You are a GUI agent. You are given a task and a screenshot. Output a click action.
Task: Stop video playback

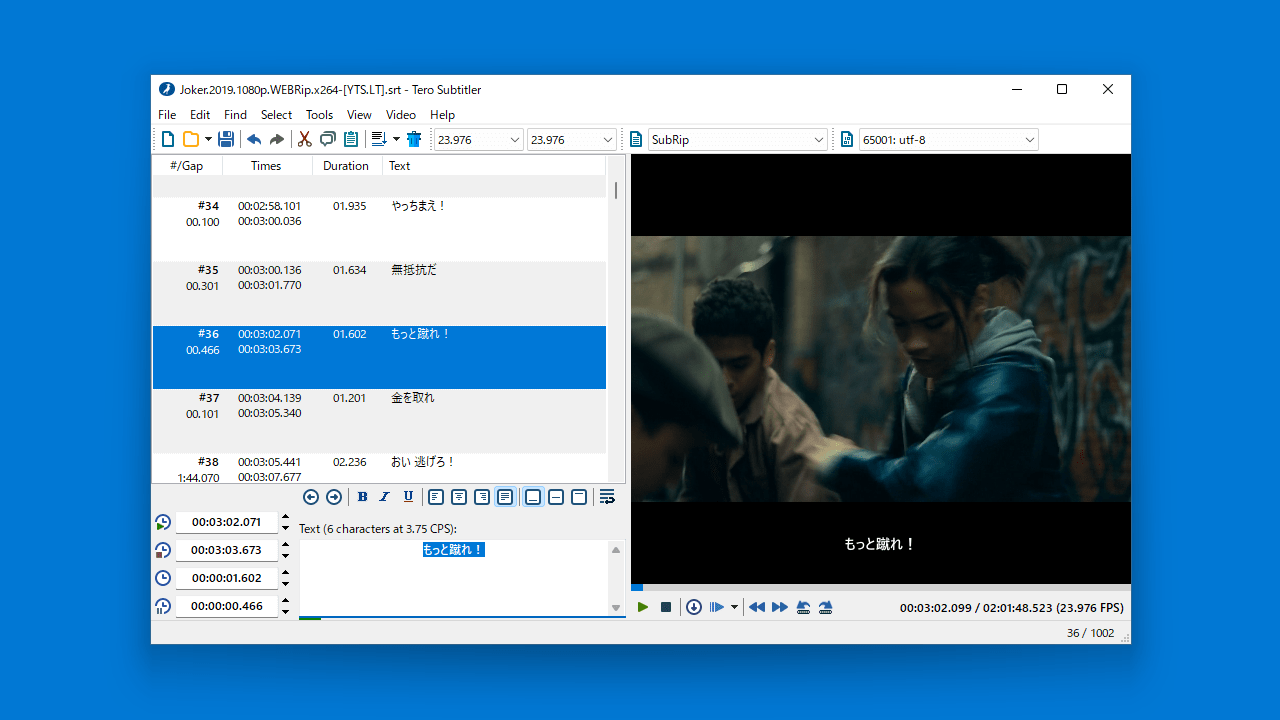coord(666,607)
